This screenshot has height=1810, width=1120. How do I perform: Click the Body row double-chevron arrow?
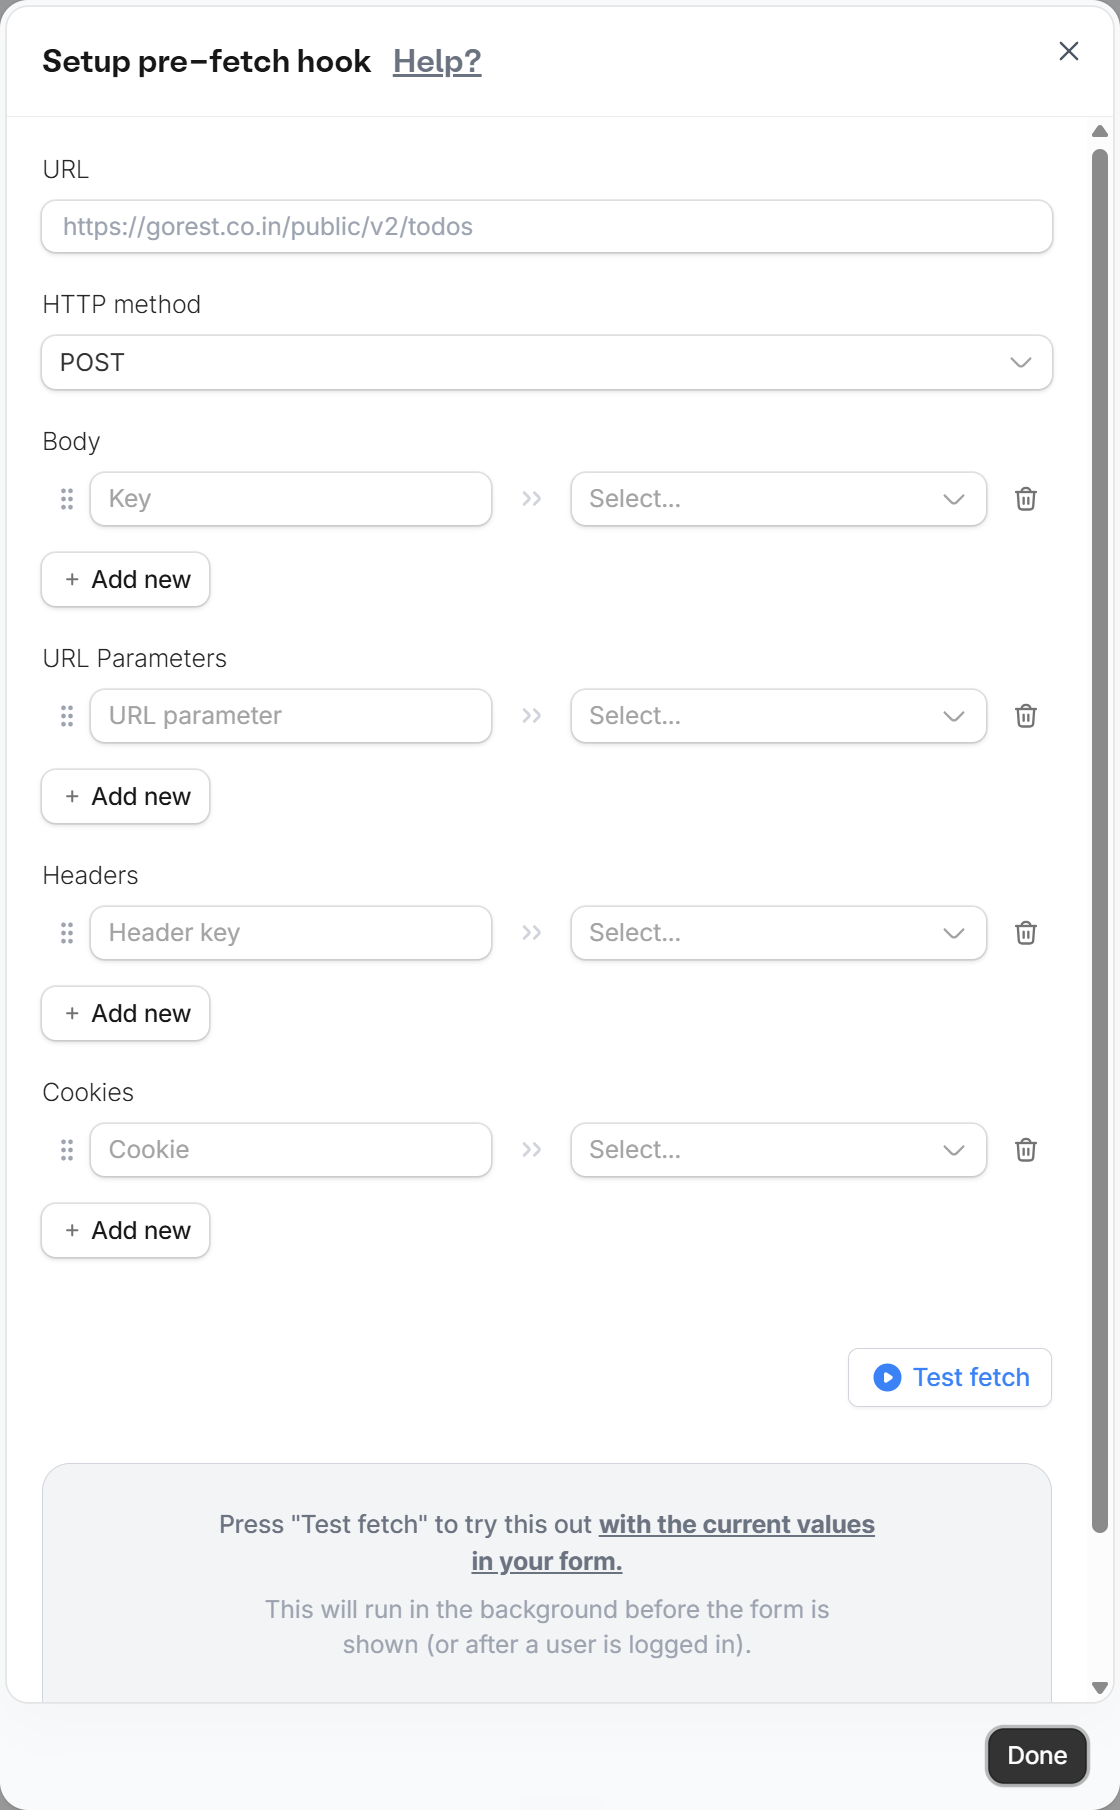(x=532, y=499)
